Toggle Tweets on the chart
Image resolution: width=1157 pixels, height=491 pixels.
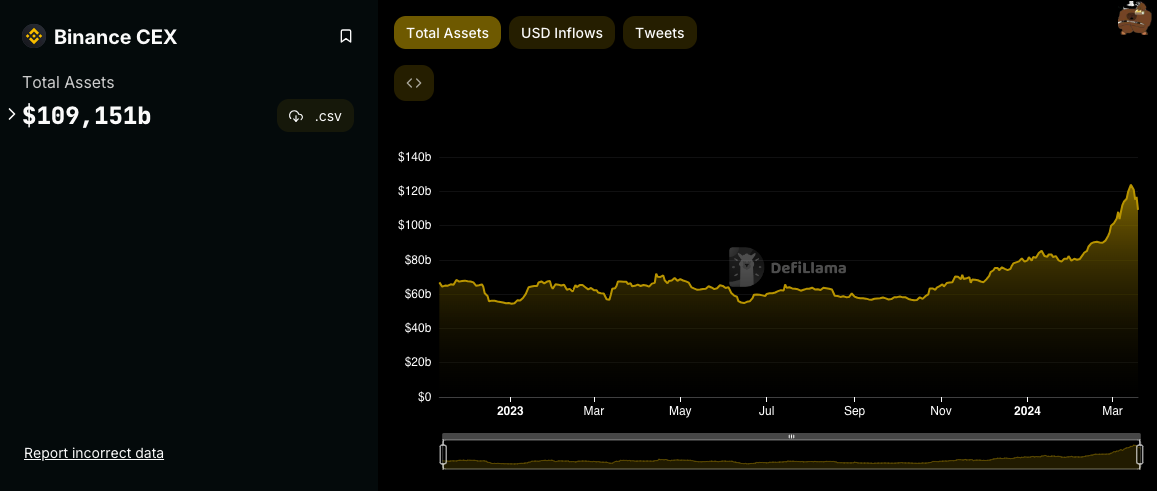(x=659, y=33)
